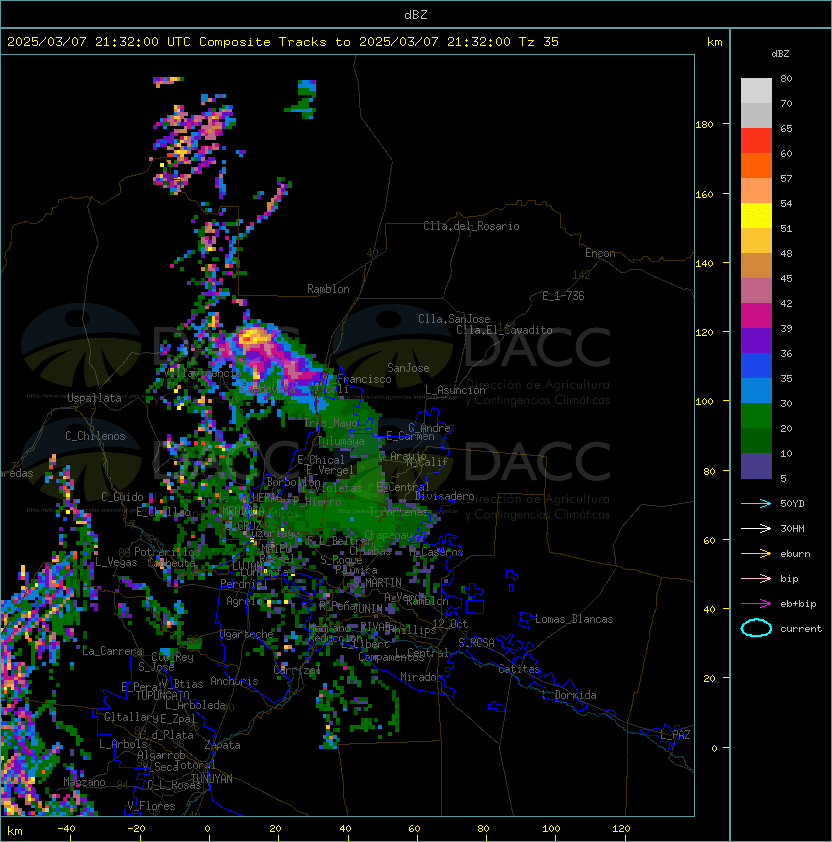The image size is (832, 842).
Task: Click the cyan 'current' ellipse legend symbol
Action: tap(756, 628)
